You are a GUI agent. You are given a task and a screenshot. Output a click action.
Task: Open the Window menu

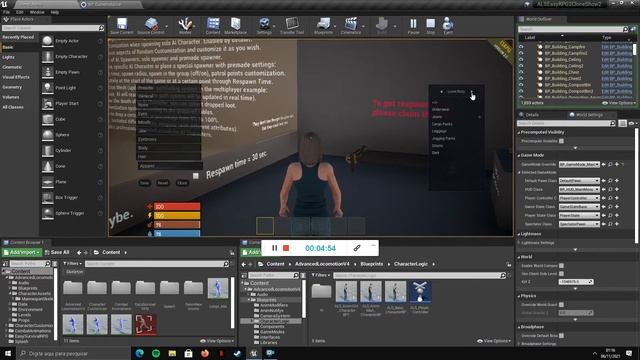click(37, 12)
